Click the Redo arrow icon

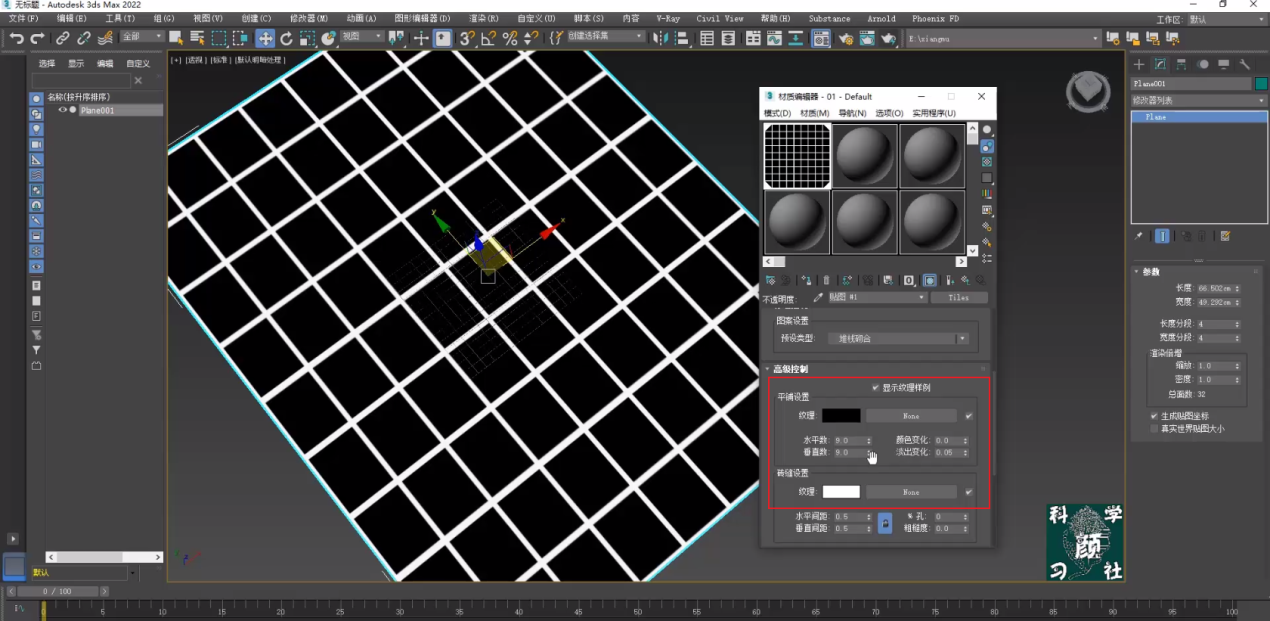click(37, 38)
